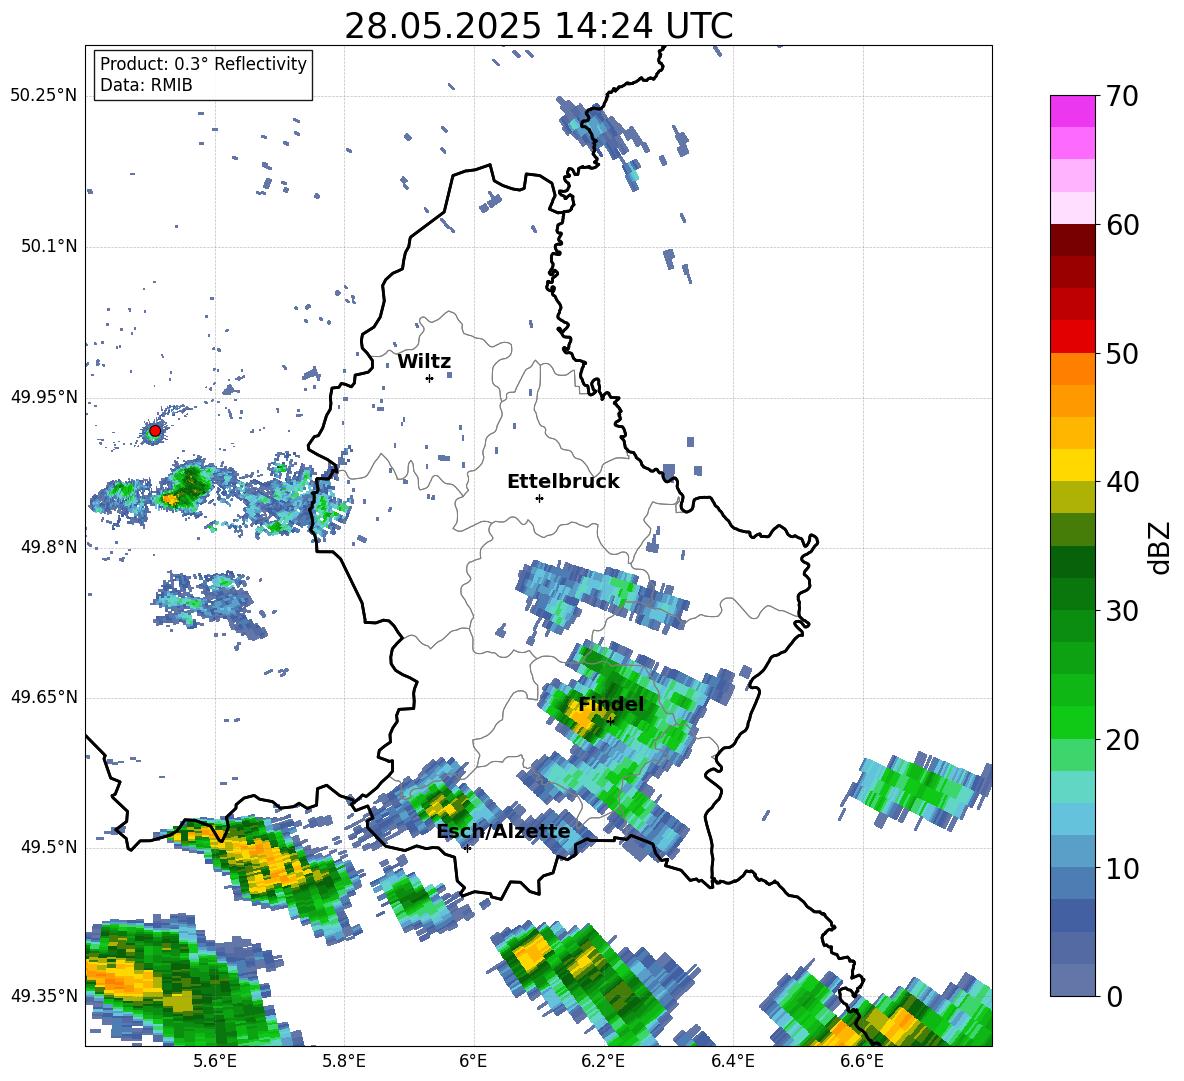Click the 5.6°E longitude label
This screenshot has height=1081, width=1184.
click(x=215, y=1062)
